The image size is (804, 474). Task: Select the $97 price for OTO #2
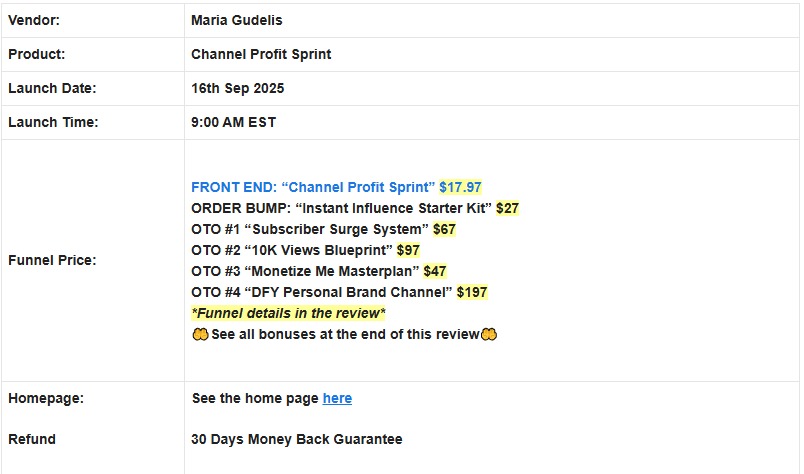coord(408,250)
